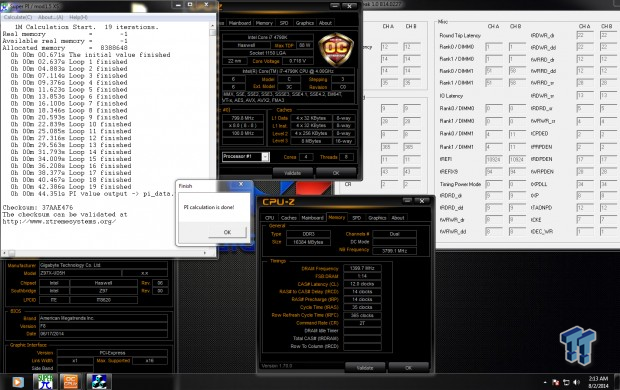Open the About tab in the front CPU-Z window
The height and width of the screenshot is (390, 620).
[x=398, y=218]
